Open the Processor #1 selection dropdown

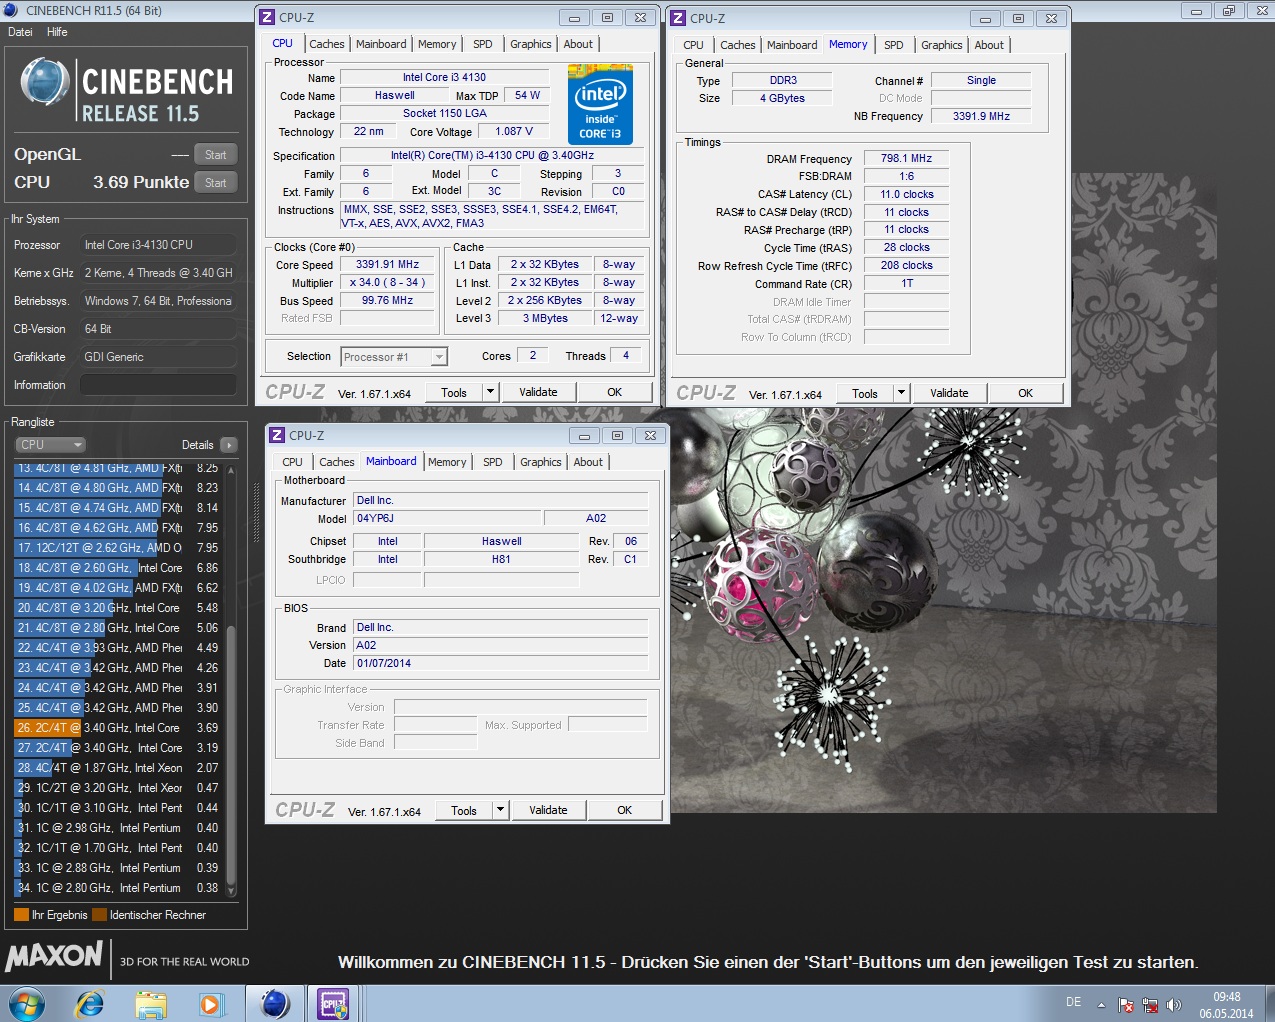click(x=394, y=357)
